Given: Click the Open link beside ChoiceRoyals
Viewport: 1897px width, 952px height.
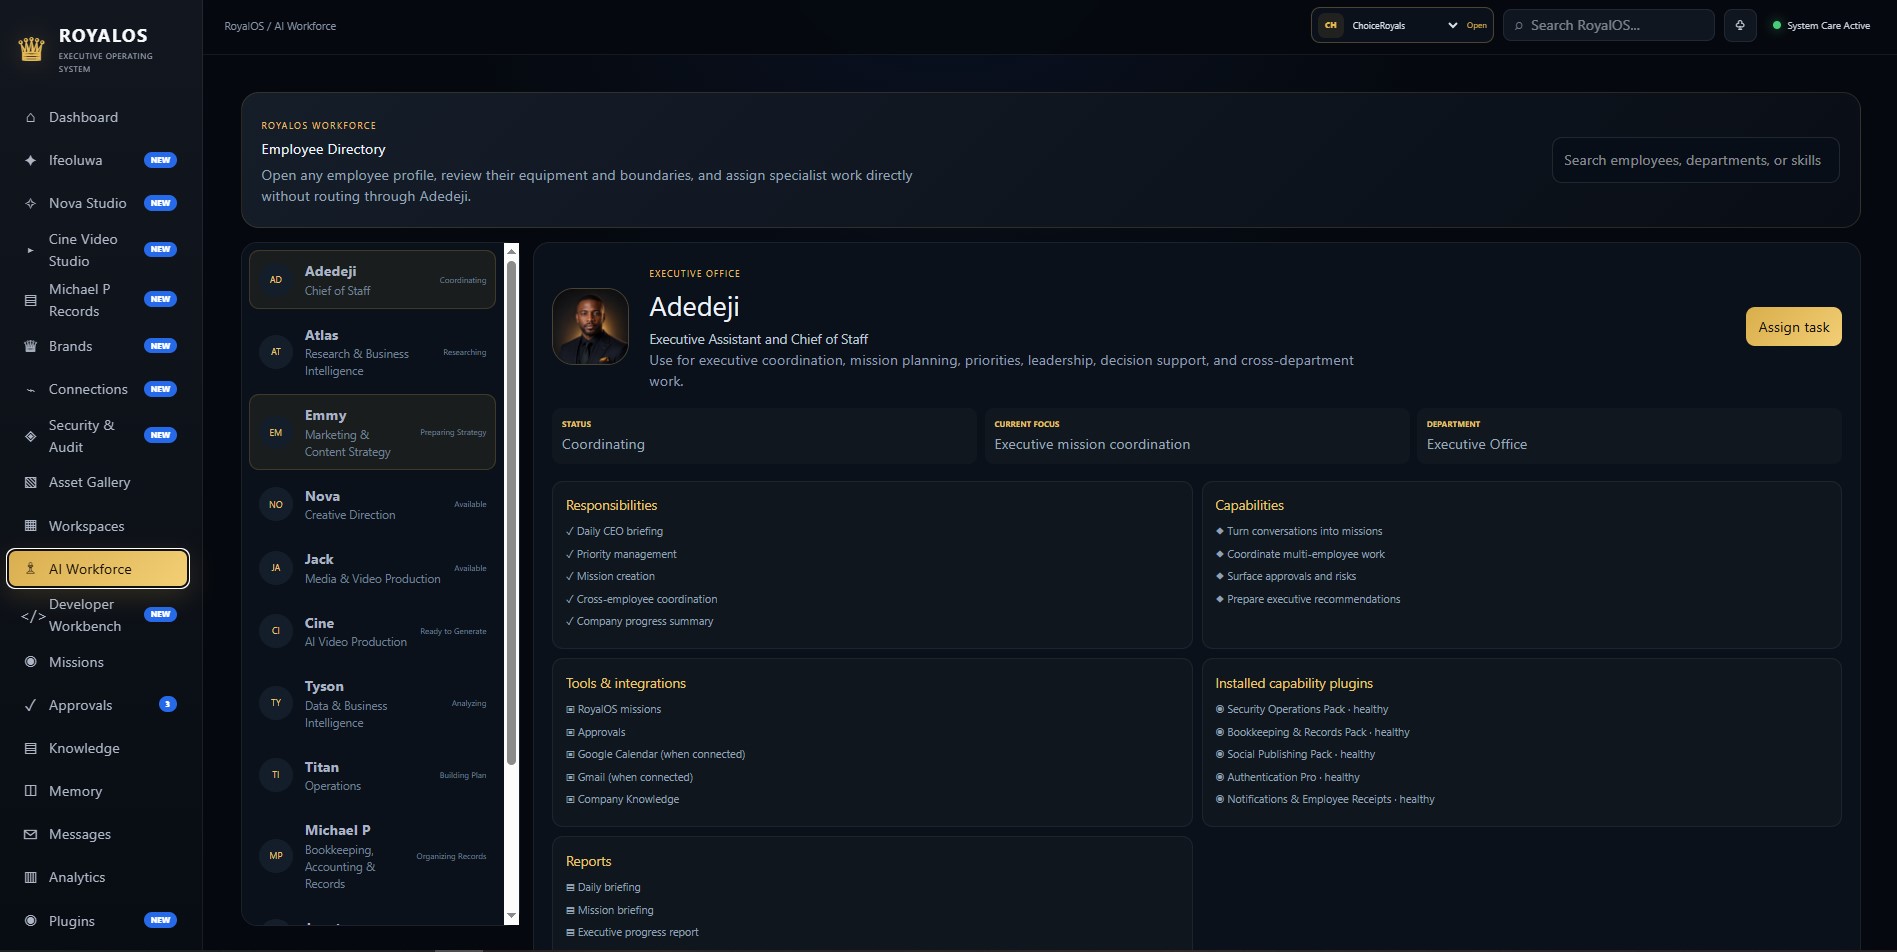Looking at the screenshot, I should pyautogui.click(x=1476, y=26).
